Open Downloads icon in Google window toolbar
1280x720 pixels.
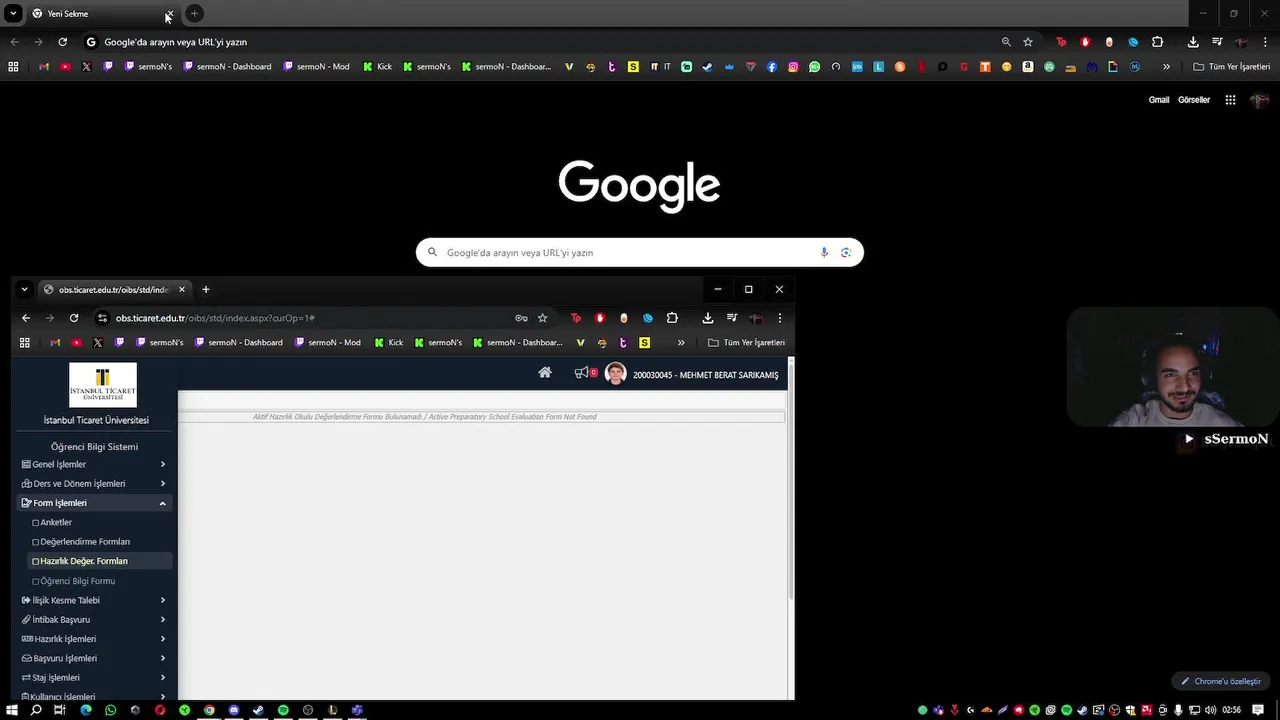click(1193, 42)
